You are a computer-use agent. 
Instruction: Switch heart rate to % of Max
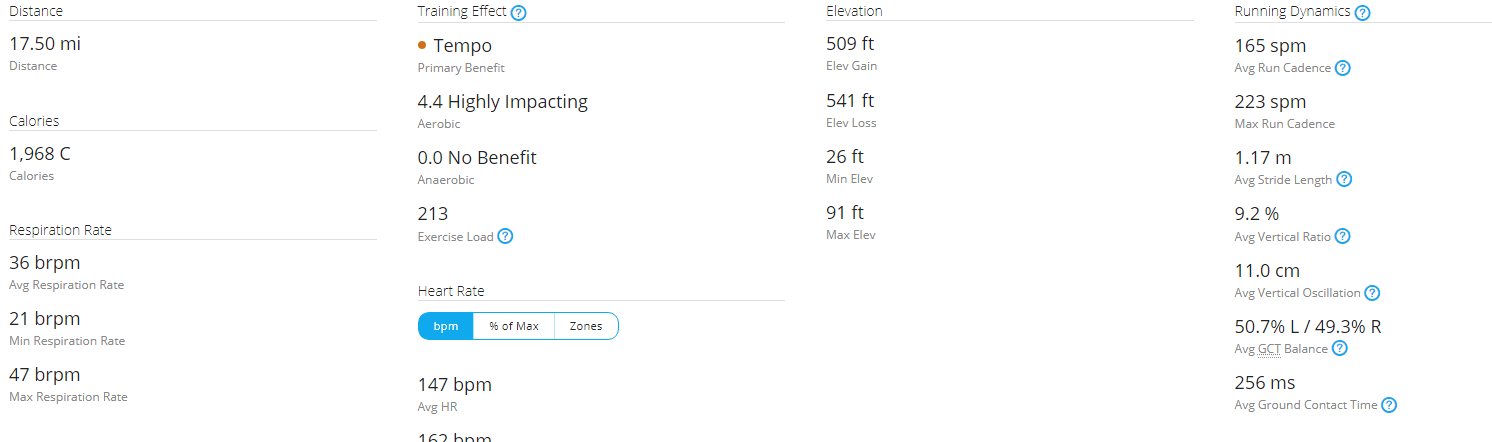pyautogui.click(x=514, y=326)
